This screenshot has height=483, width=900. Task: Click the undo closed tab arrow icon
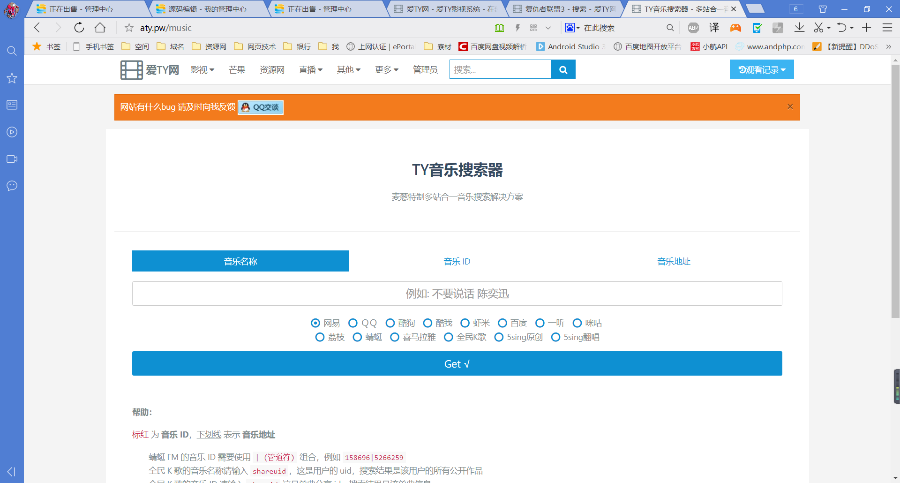coord(841,28)
